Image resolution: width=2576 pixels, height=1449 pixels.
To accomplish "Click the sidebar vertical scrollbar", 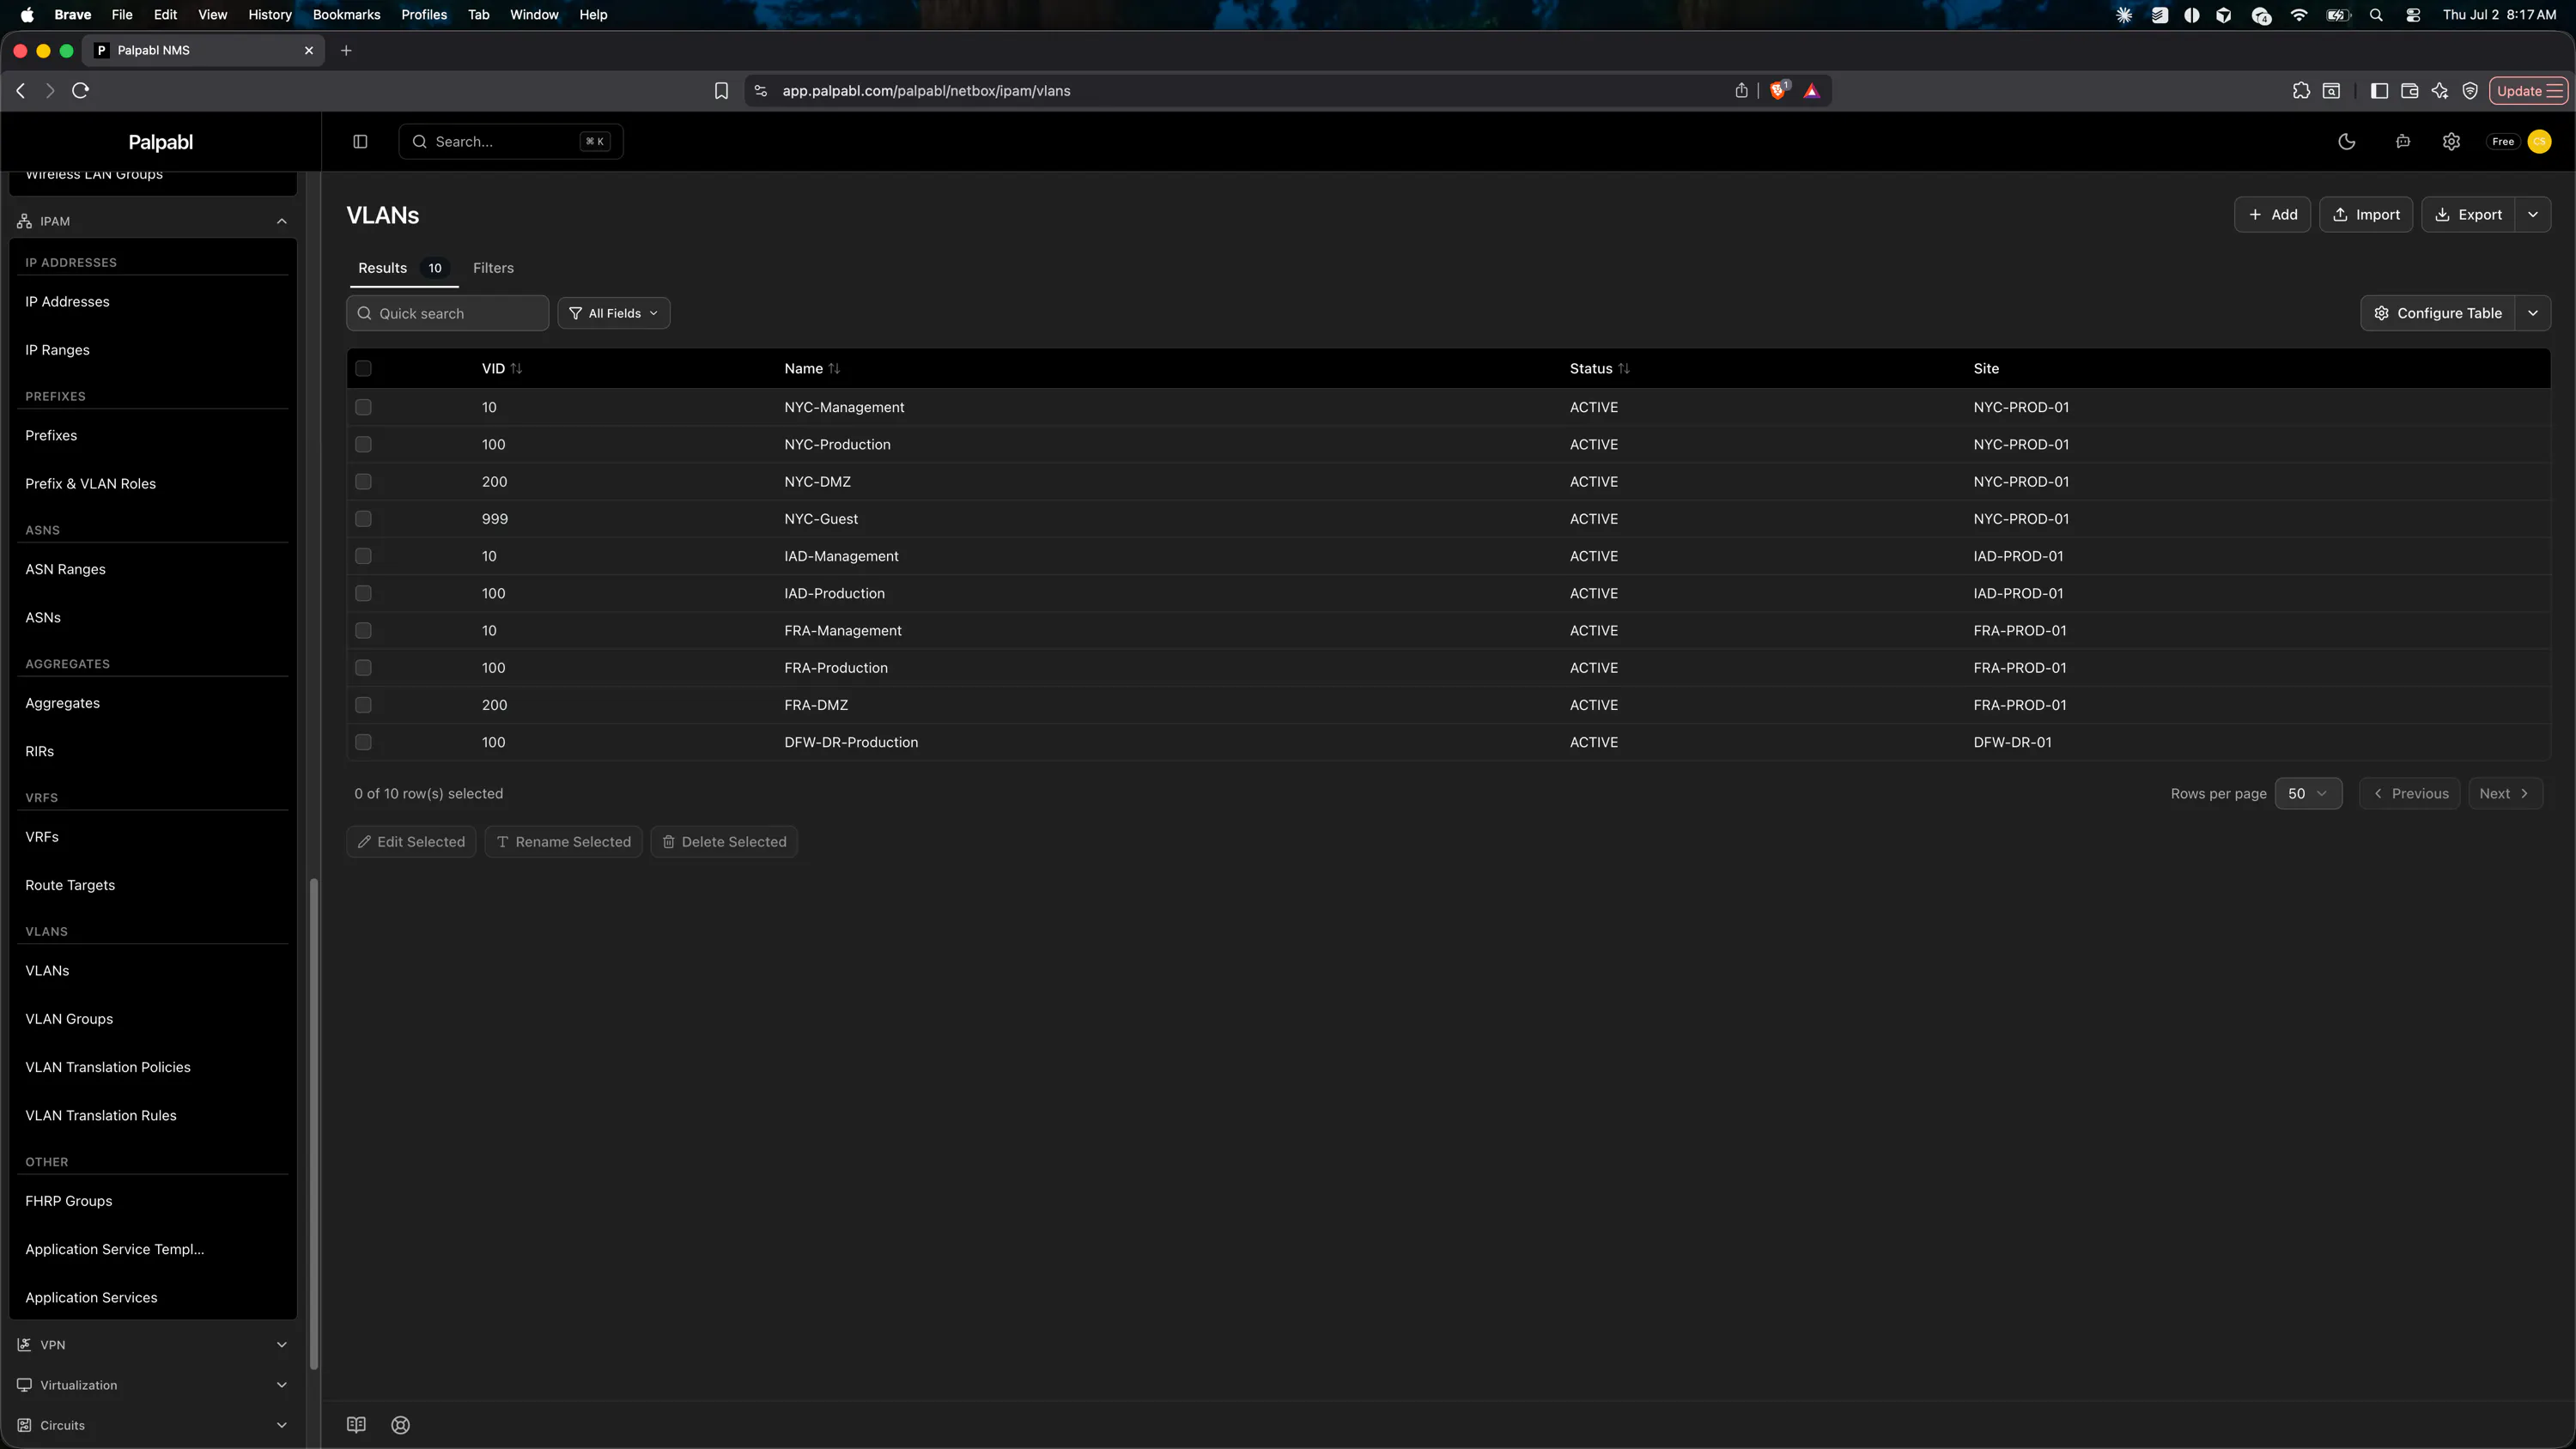I will (x=313, y=1123).
